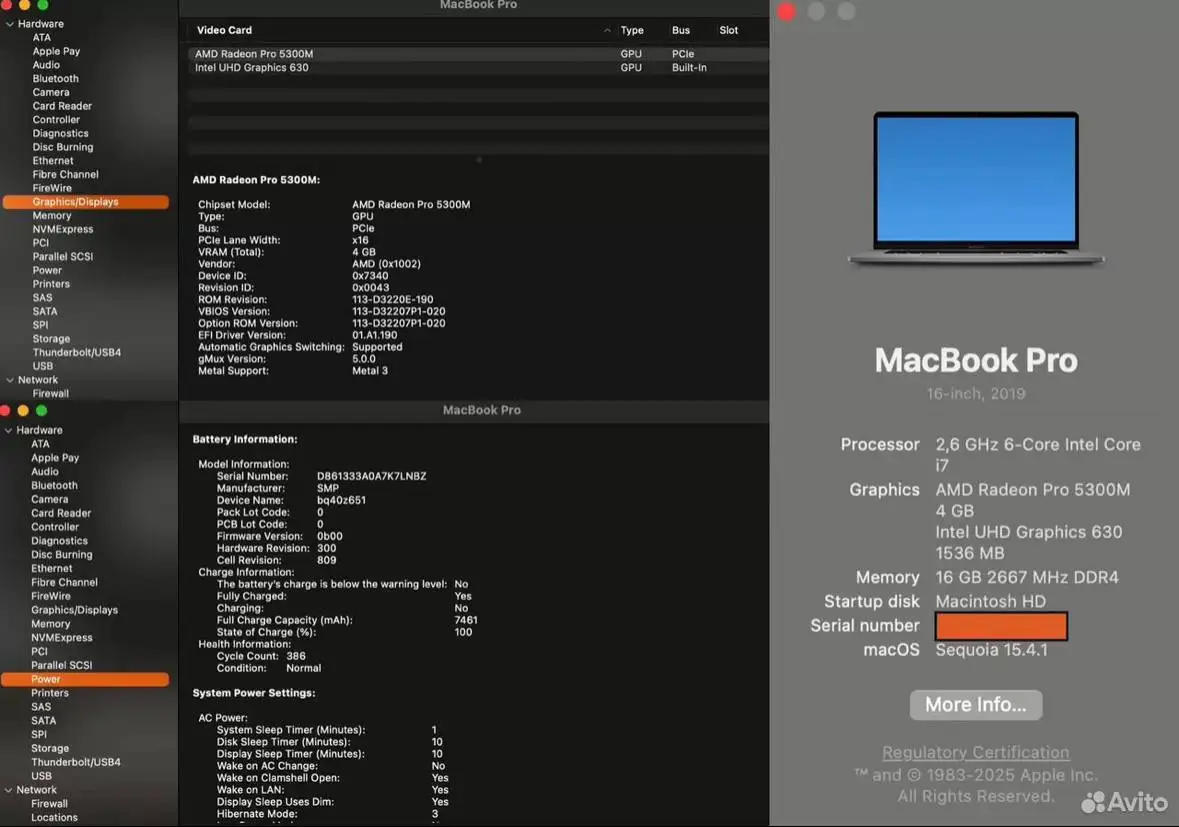Select Power in upper window sidebar

click(47, 271)
